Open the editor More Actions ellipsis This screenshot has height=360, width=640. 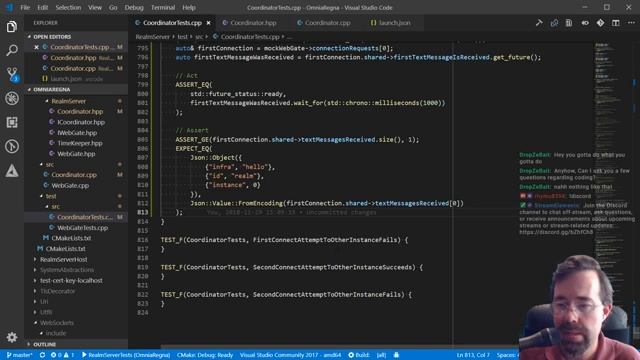pyautogui.click(x=631, y=23)
